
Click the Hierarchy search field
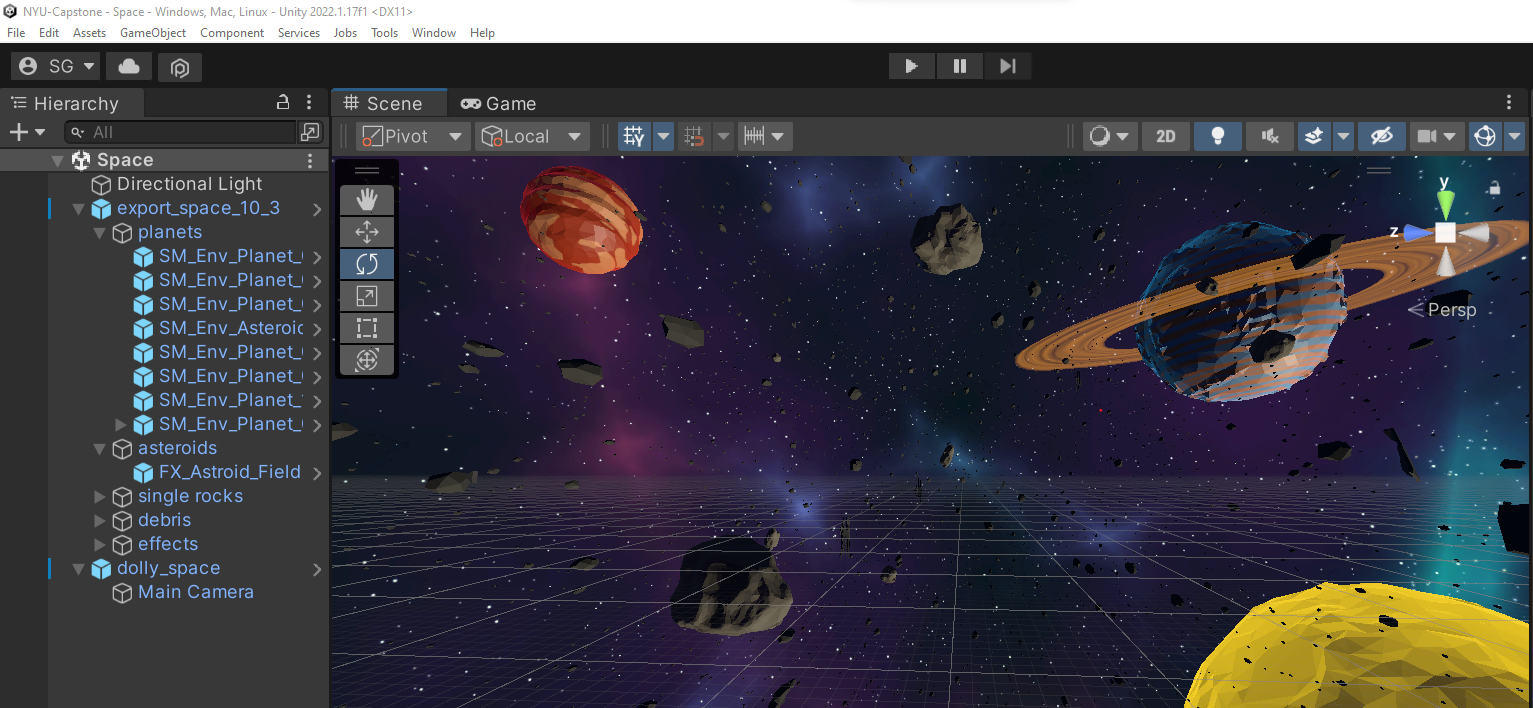[x=183, y=132]
